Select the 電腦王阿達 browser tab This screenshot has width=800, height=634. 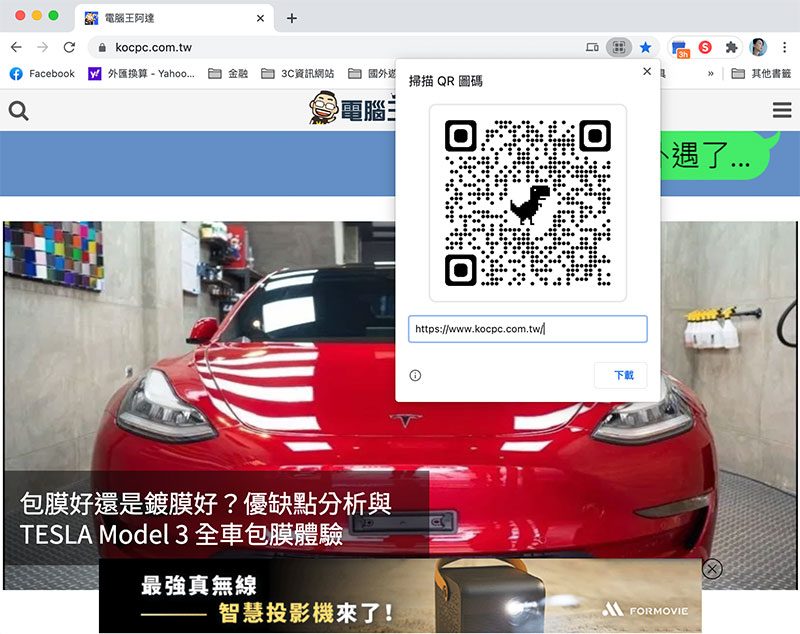tap(174, 18)
